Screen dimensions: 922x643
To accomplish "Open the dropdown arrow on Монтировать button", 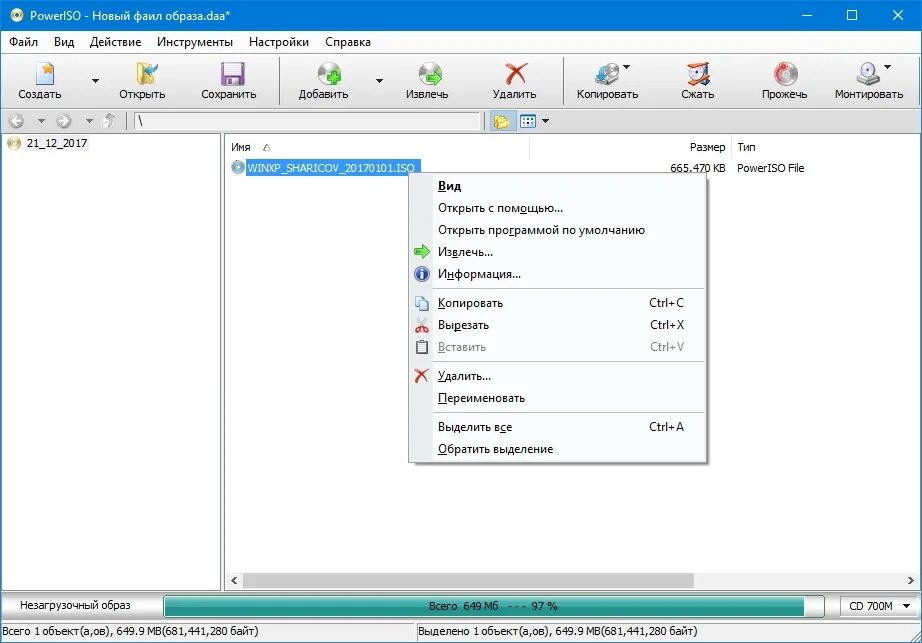I will [x=887, y=67].
